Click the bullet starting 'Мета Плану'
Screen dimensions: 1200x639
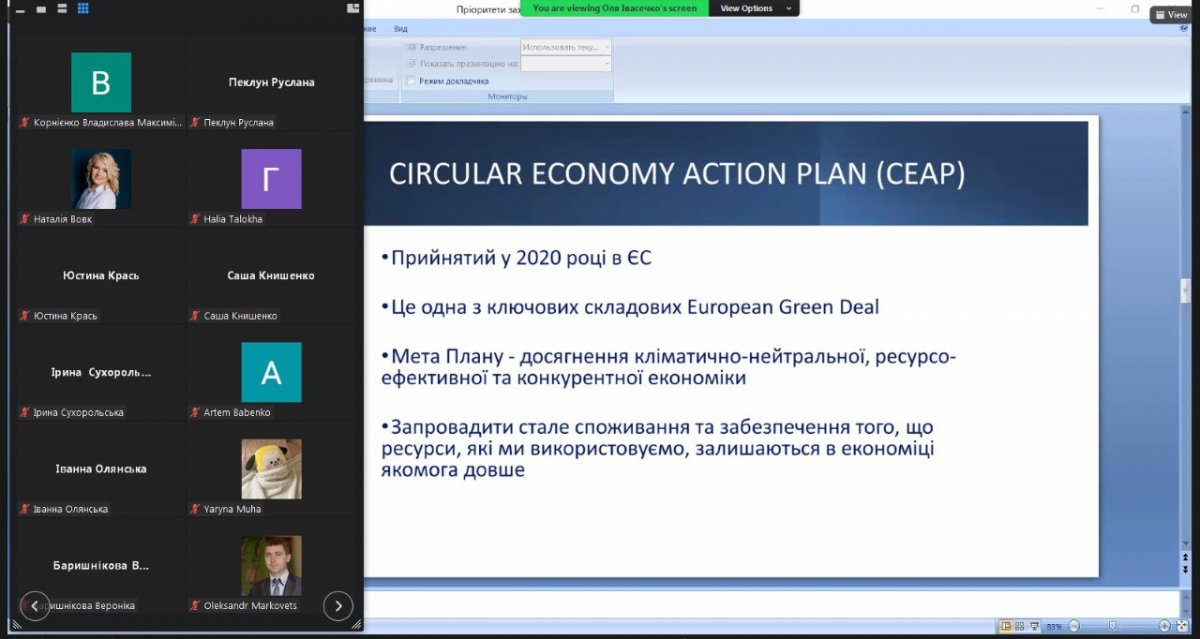pyautogui.click(x=669, y=367)
